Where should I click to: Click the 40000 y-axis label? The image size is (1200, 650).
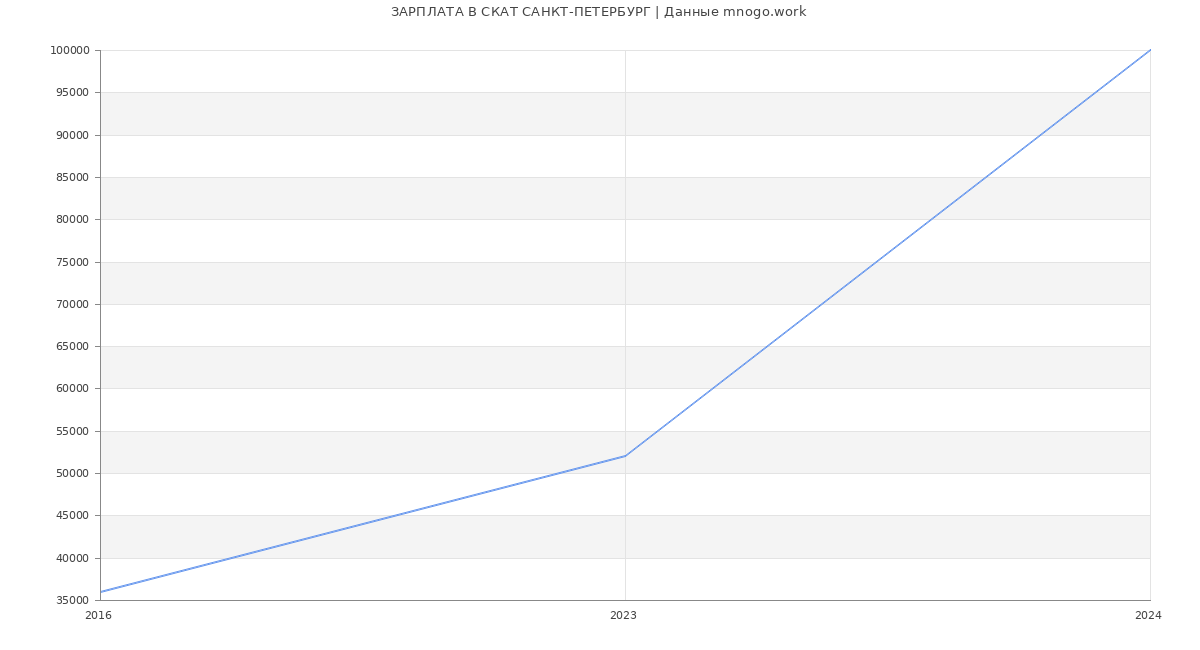(72, 559)
